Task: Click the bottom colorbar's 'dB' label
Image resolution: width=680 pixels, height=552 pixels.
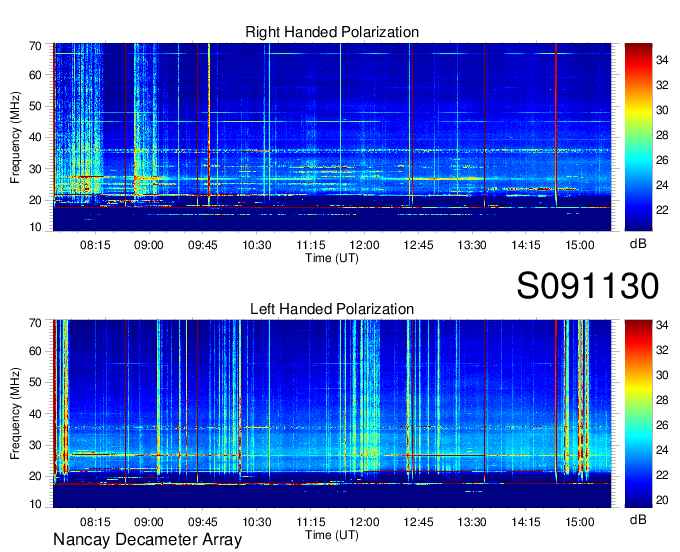Action: click(638, 519)
